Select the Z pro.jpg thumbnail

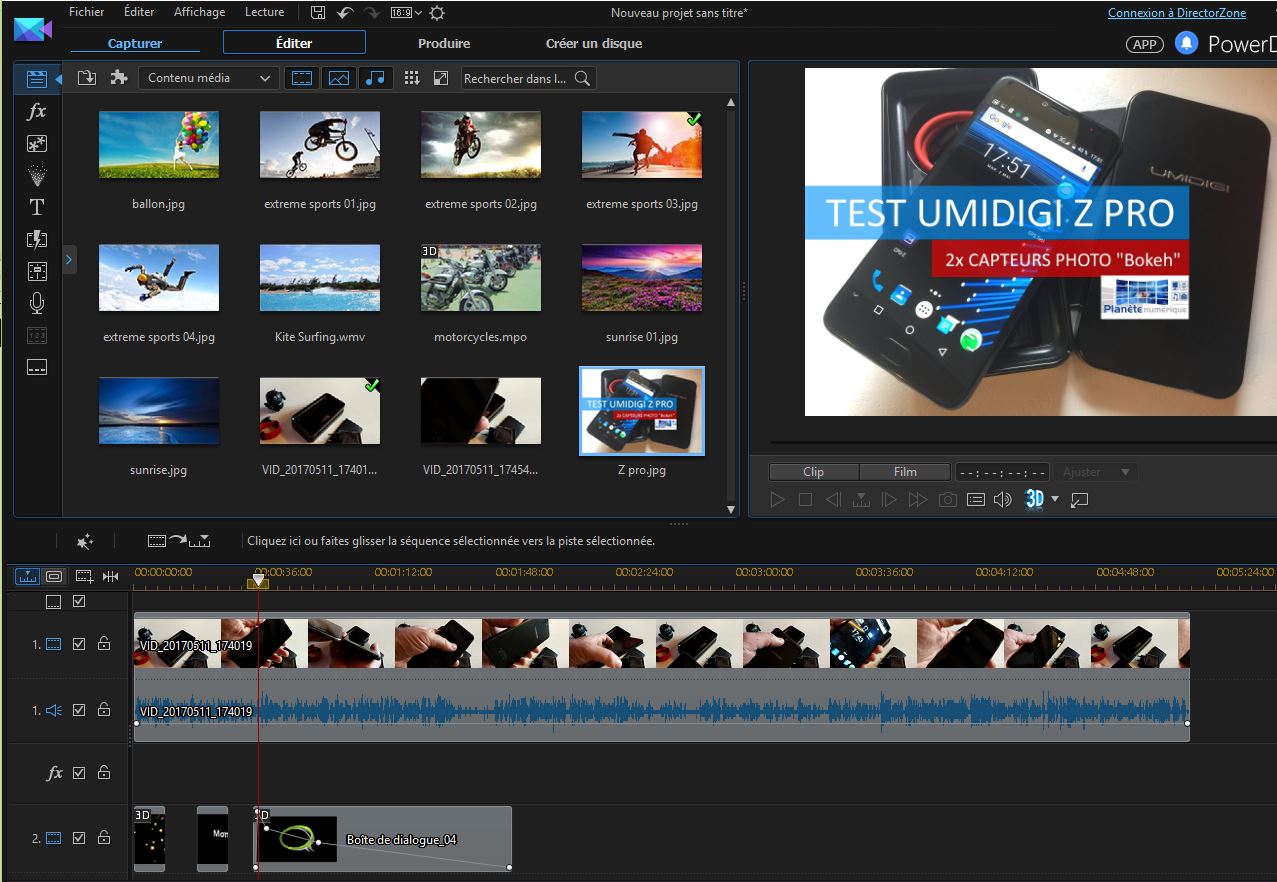click(x=642, y=411)
